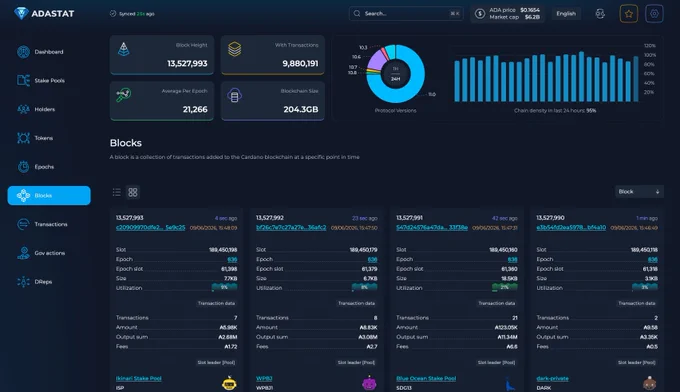Click the With Transactions value 9,880,191
680x392 pixels.
click(x=300, y=64)
